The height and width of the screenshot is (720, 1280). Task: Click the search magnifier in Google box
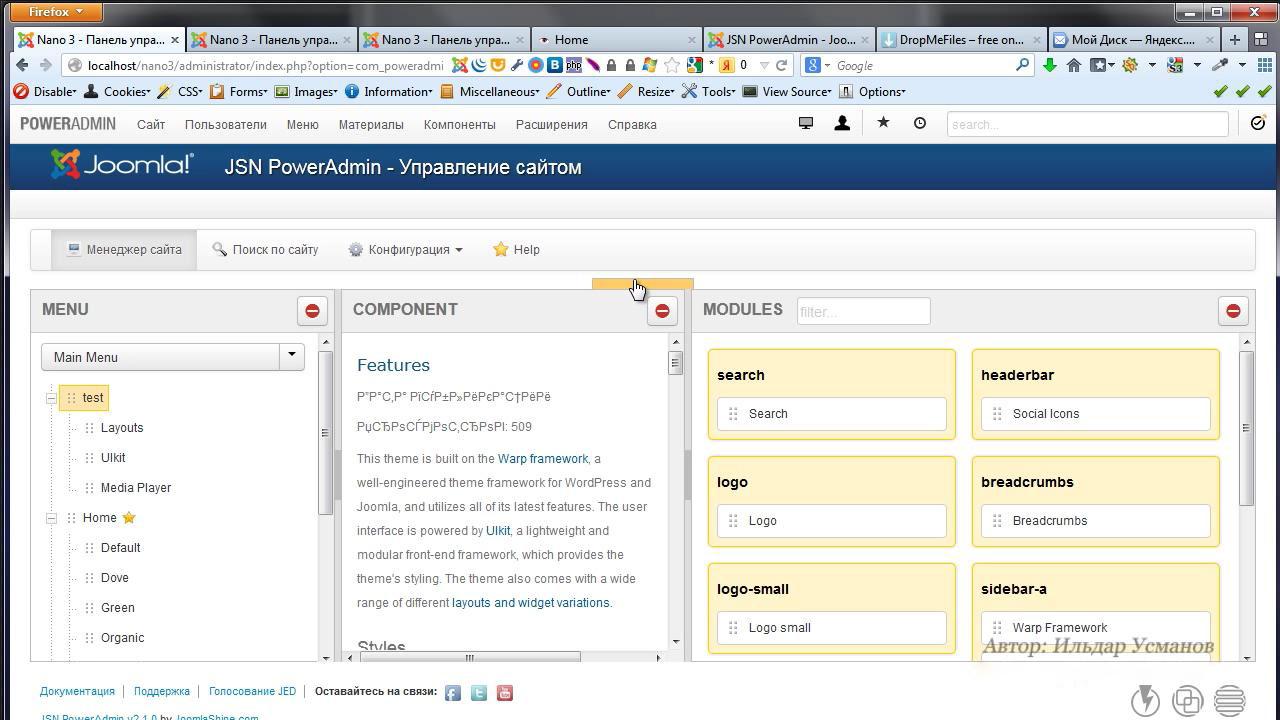(x=1022, y=65)
